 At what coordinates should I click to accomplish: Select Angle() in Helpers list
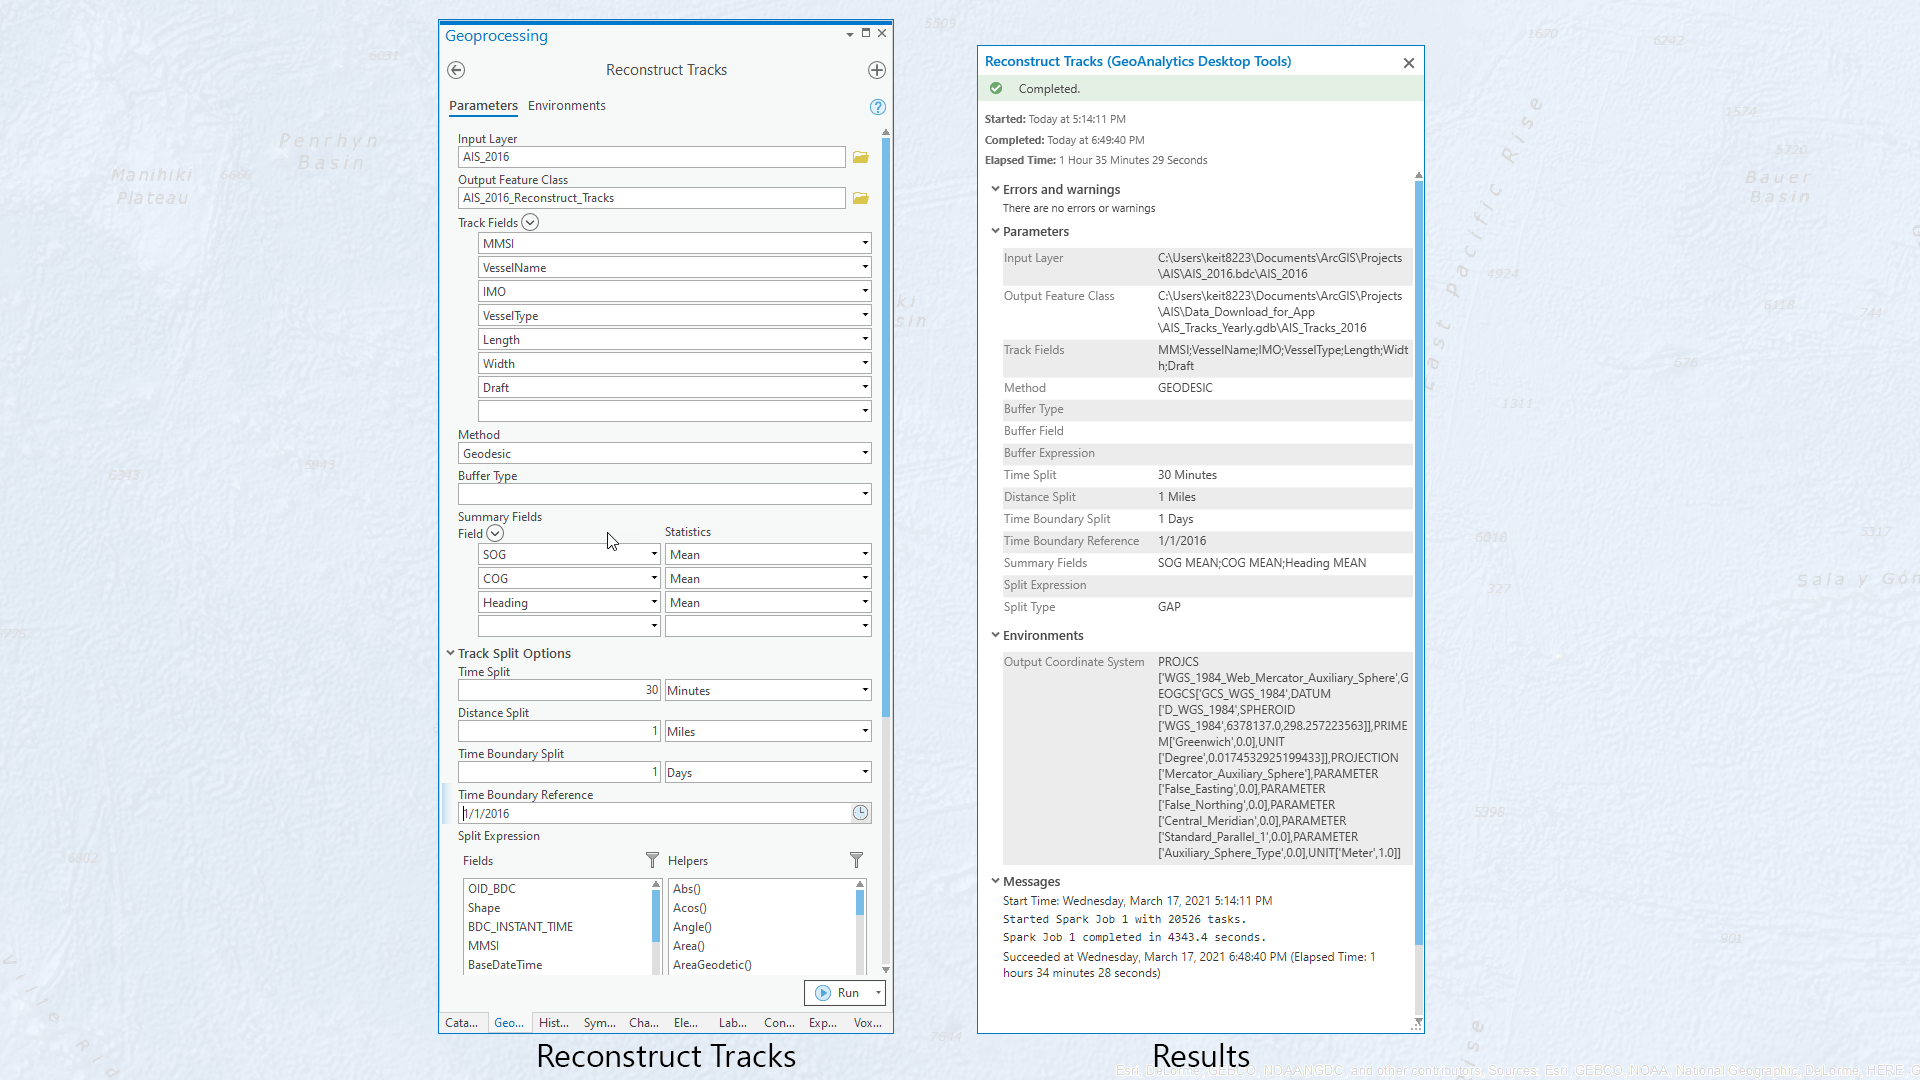tap(692, 927)
